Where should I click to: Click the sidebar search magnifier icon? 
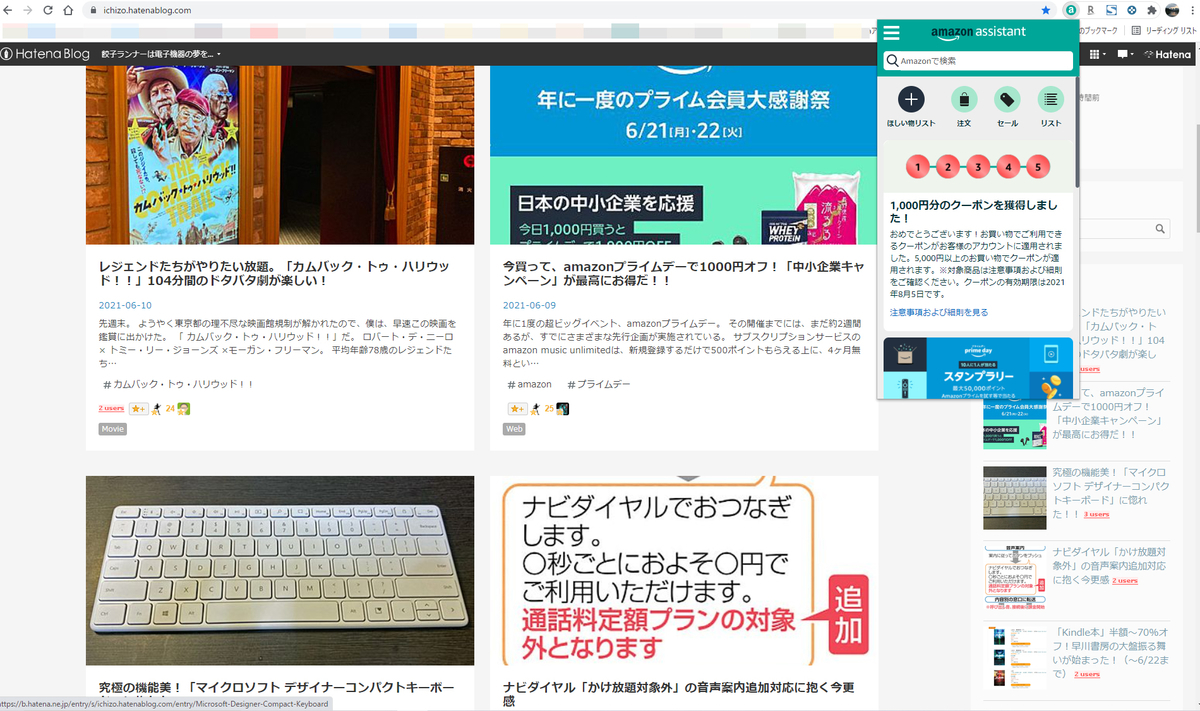1161,229
